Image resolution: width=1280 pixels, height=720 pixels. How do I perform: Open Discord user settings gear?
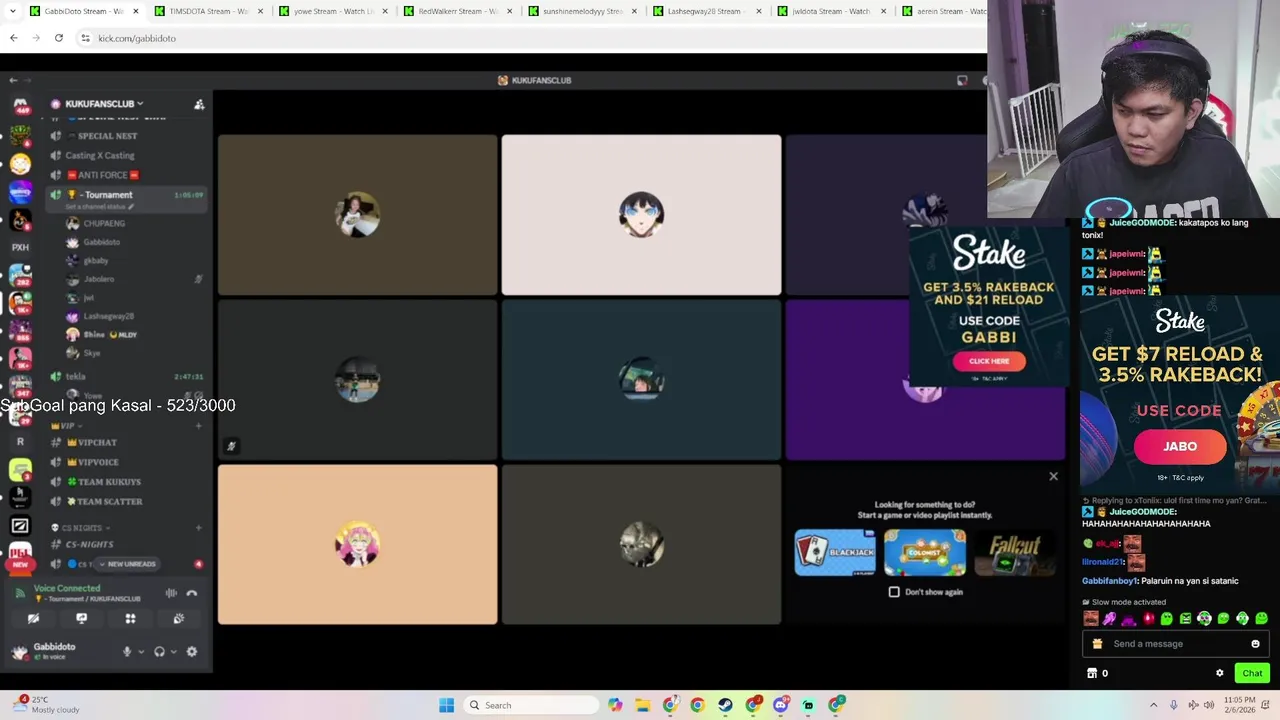pos(192,651)
